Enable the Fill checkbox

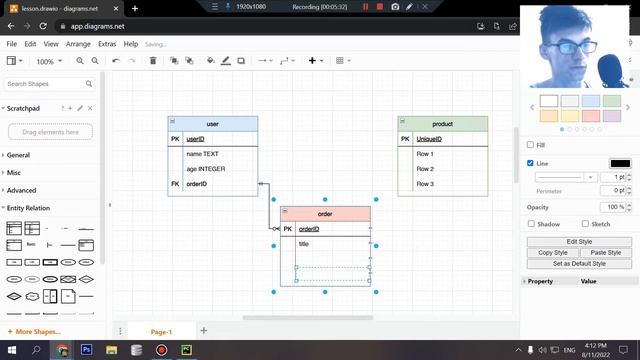530,144
